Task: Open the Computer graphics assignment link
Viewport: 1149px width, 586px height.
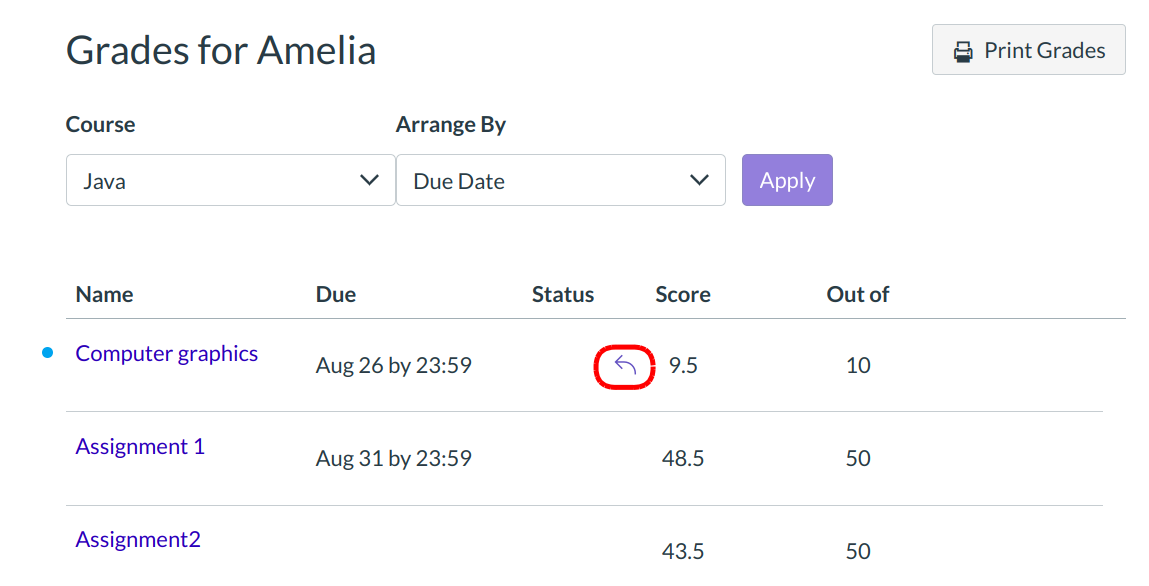Action: point(167,354)
